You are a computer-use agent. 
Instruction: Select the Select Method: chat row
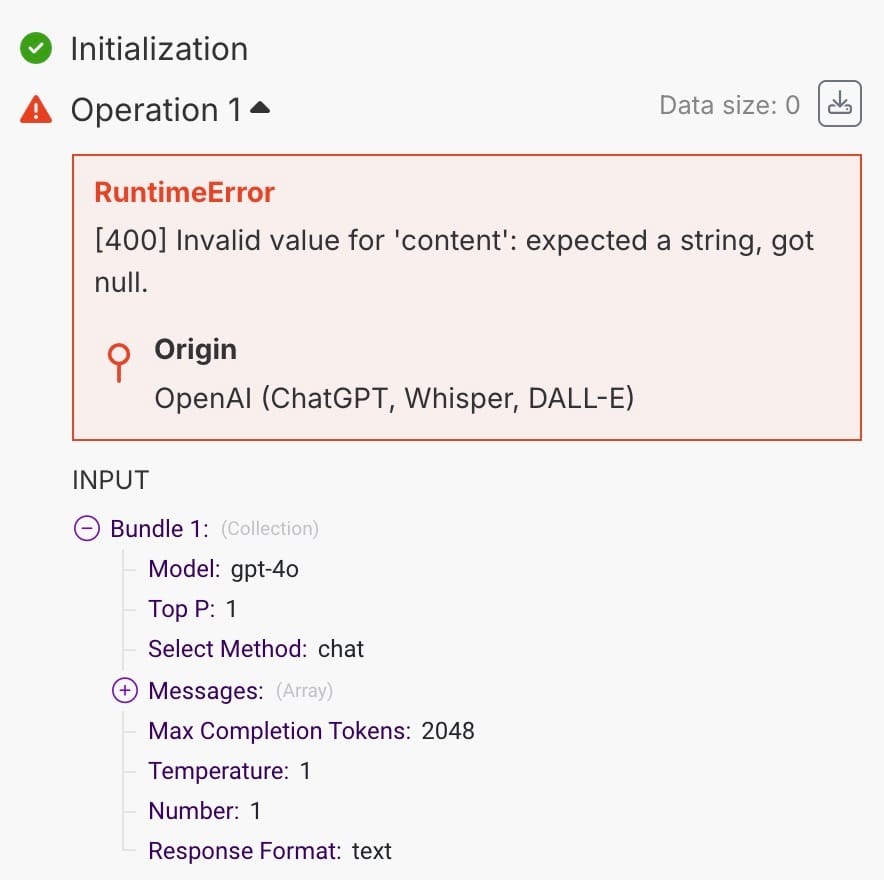coord(256,649)
